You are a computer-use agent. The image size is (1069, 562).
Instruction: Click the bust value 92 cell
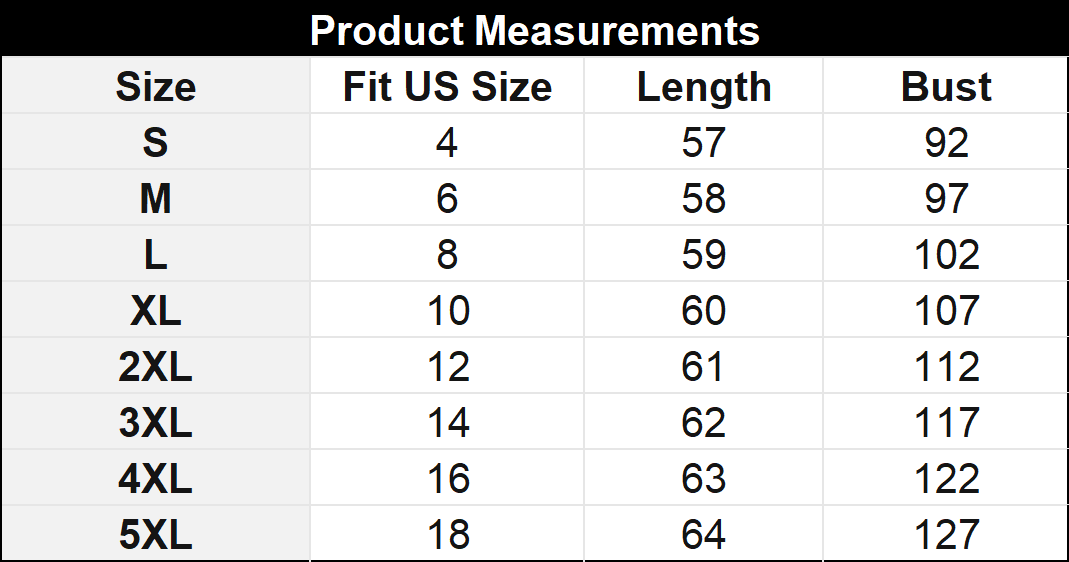pyautogui.click(x=946, y=143)
